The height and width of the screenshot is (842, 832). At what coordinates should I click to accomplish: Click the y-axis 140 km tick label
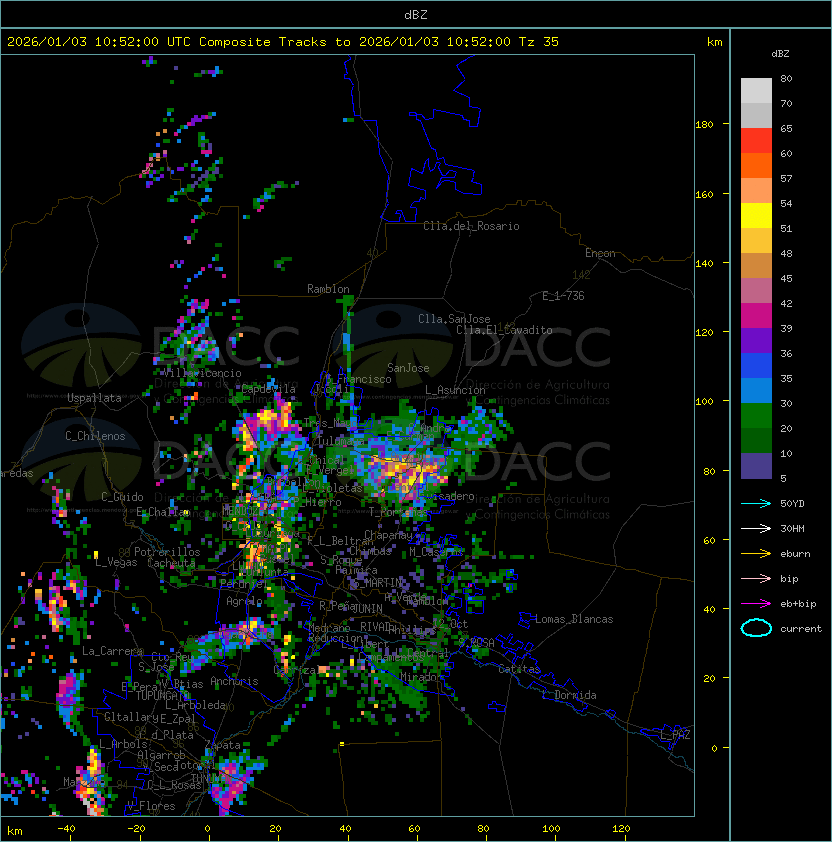point(704,264)
